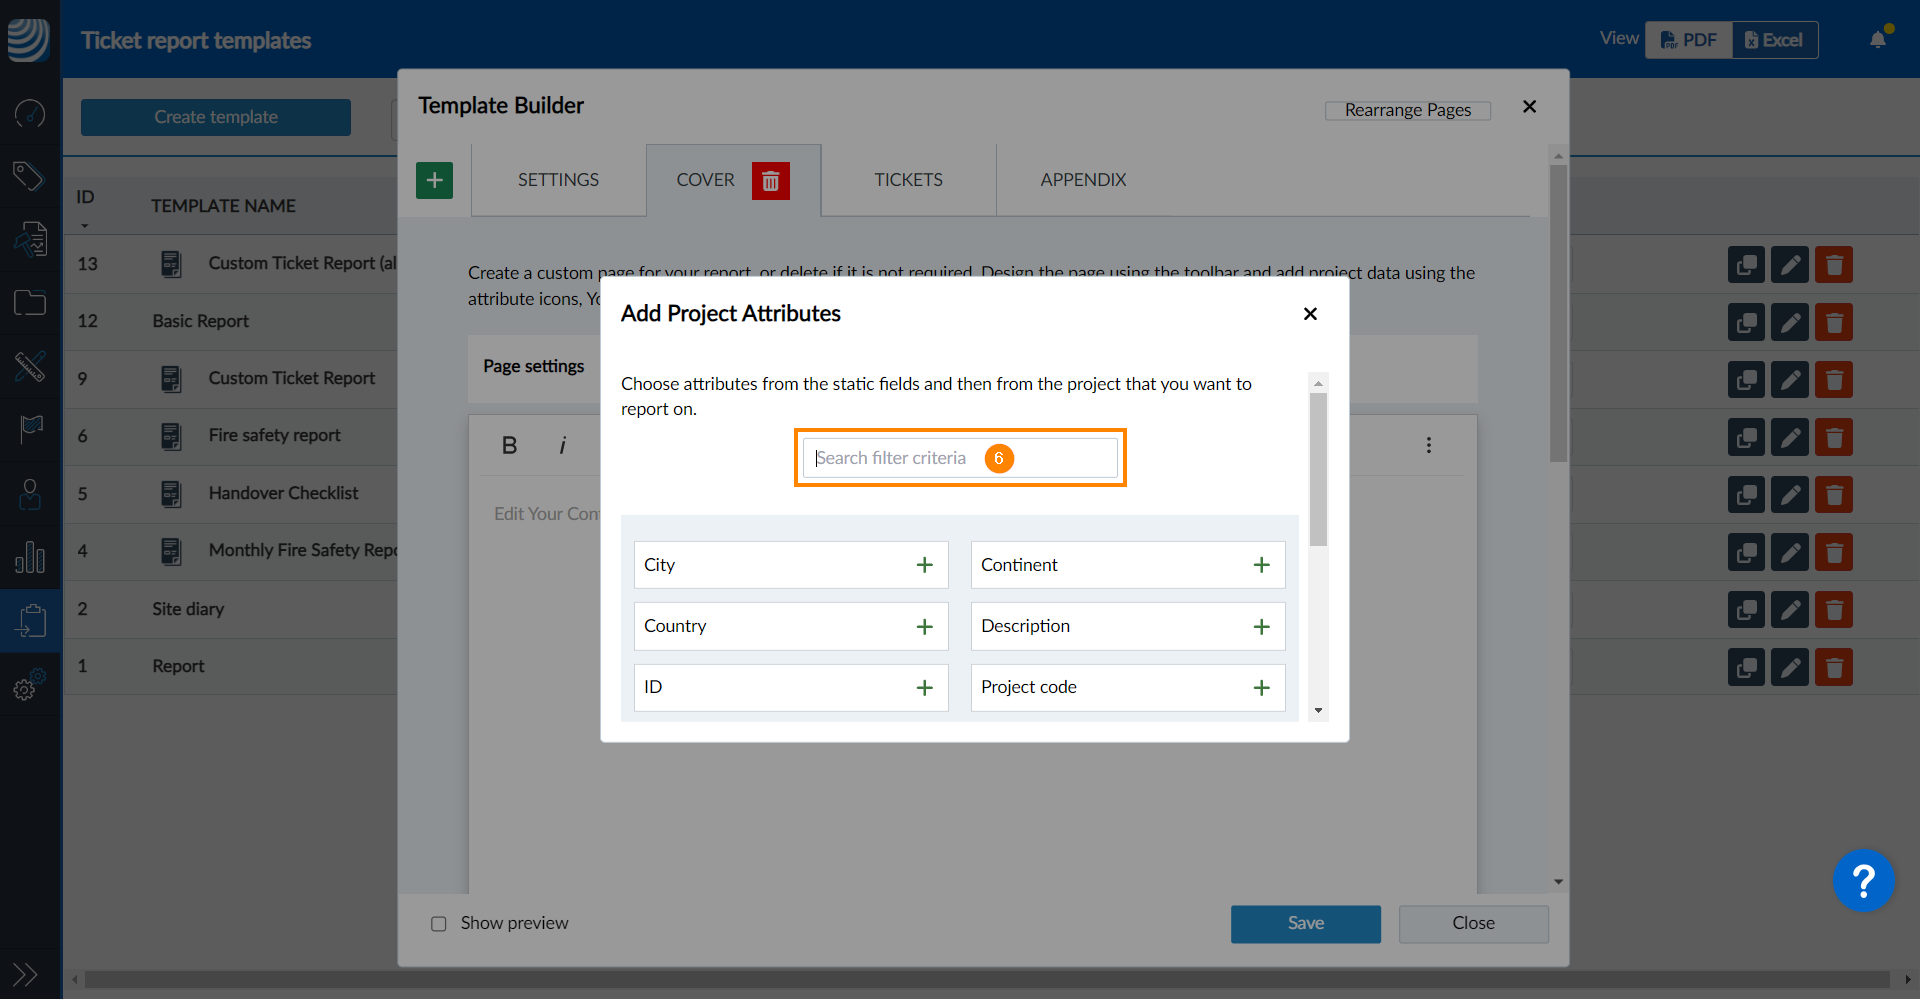This screenshot has width=1920, height=999.
Task: Click the Save button
Action: 1305,924
